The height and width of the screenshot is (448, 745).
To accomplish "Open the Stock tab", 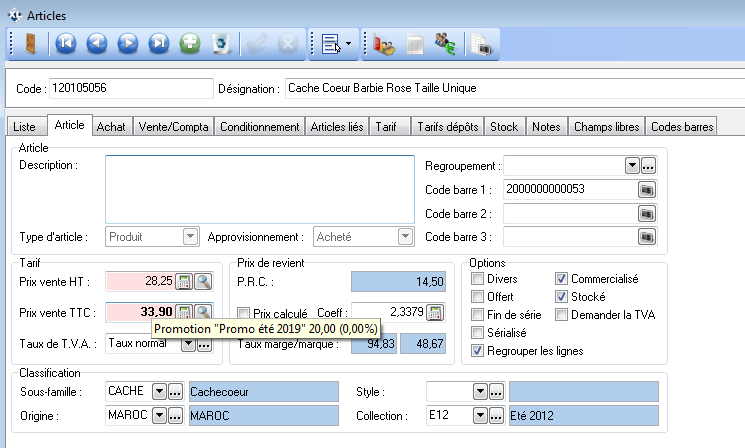I will (x=504, y=127).
